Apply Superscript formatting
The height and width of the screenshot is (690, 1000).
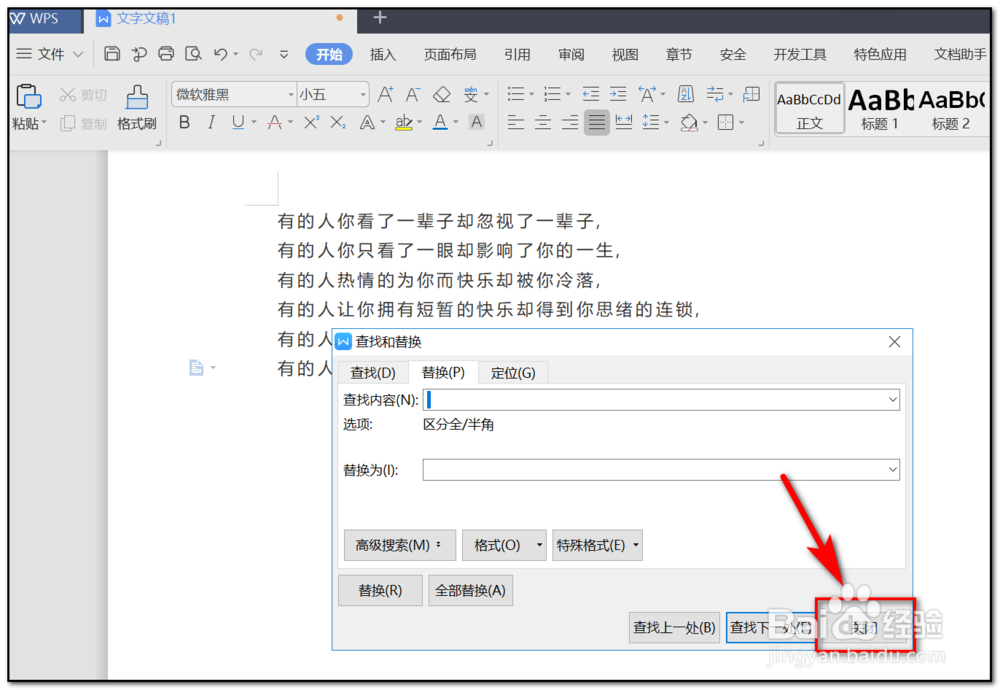[x=311, y=122]
